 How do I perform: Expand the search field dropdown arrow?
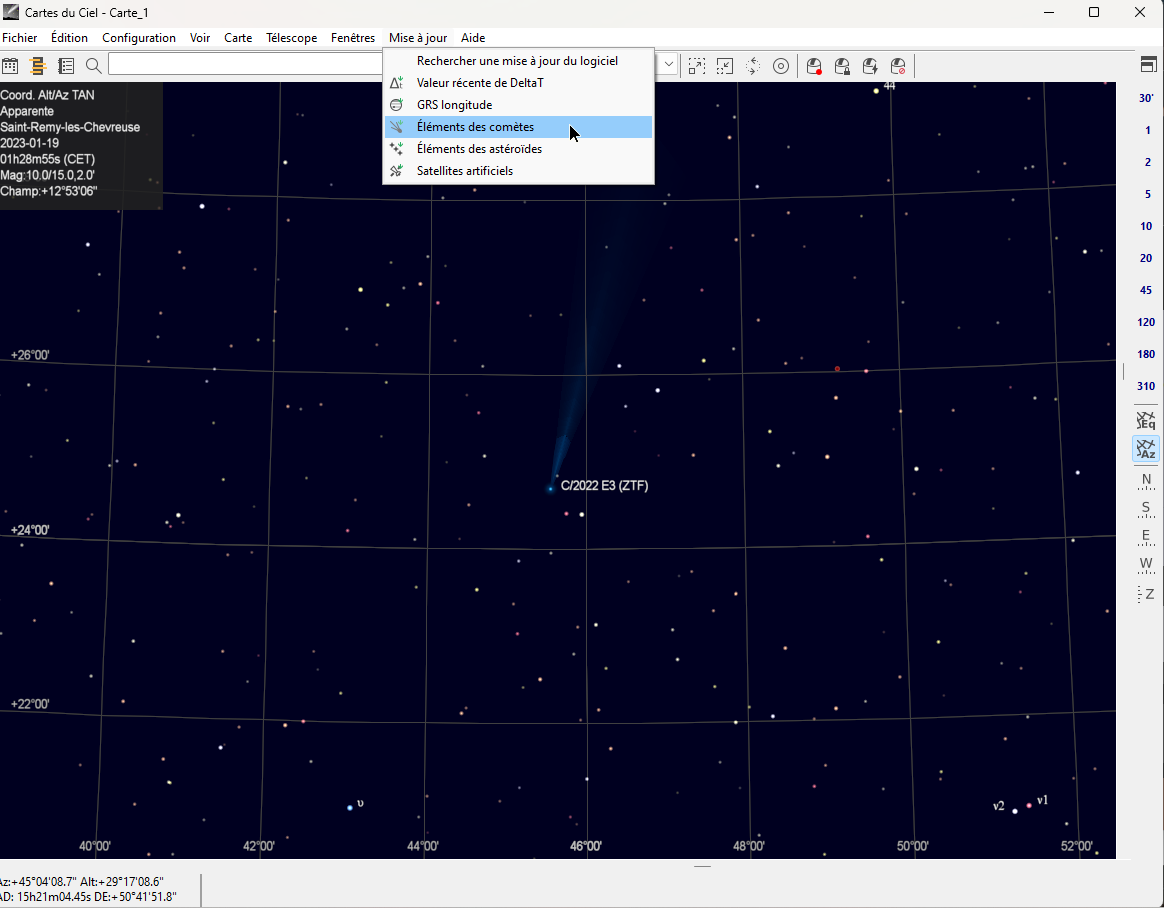(668, 65)
